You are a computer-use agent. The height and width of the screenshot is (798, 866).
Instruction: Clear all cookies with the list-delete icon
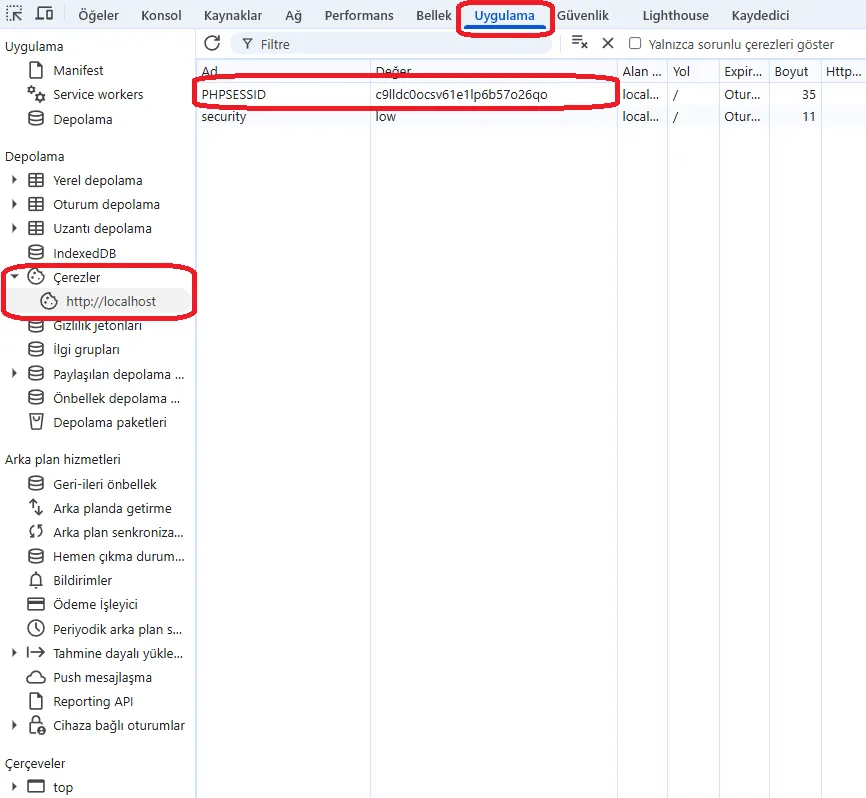[x=579, y=43]
